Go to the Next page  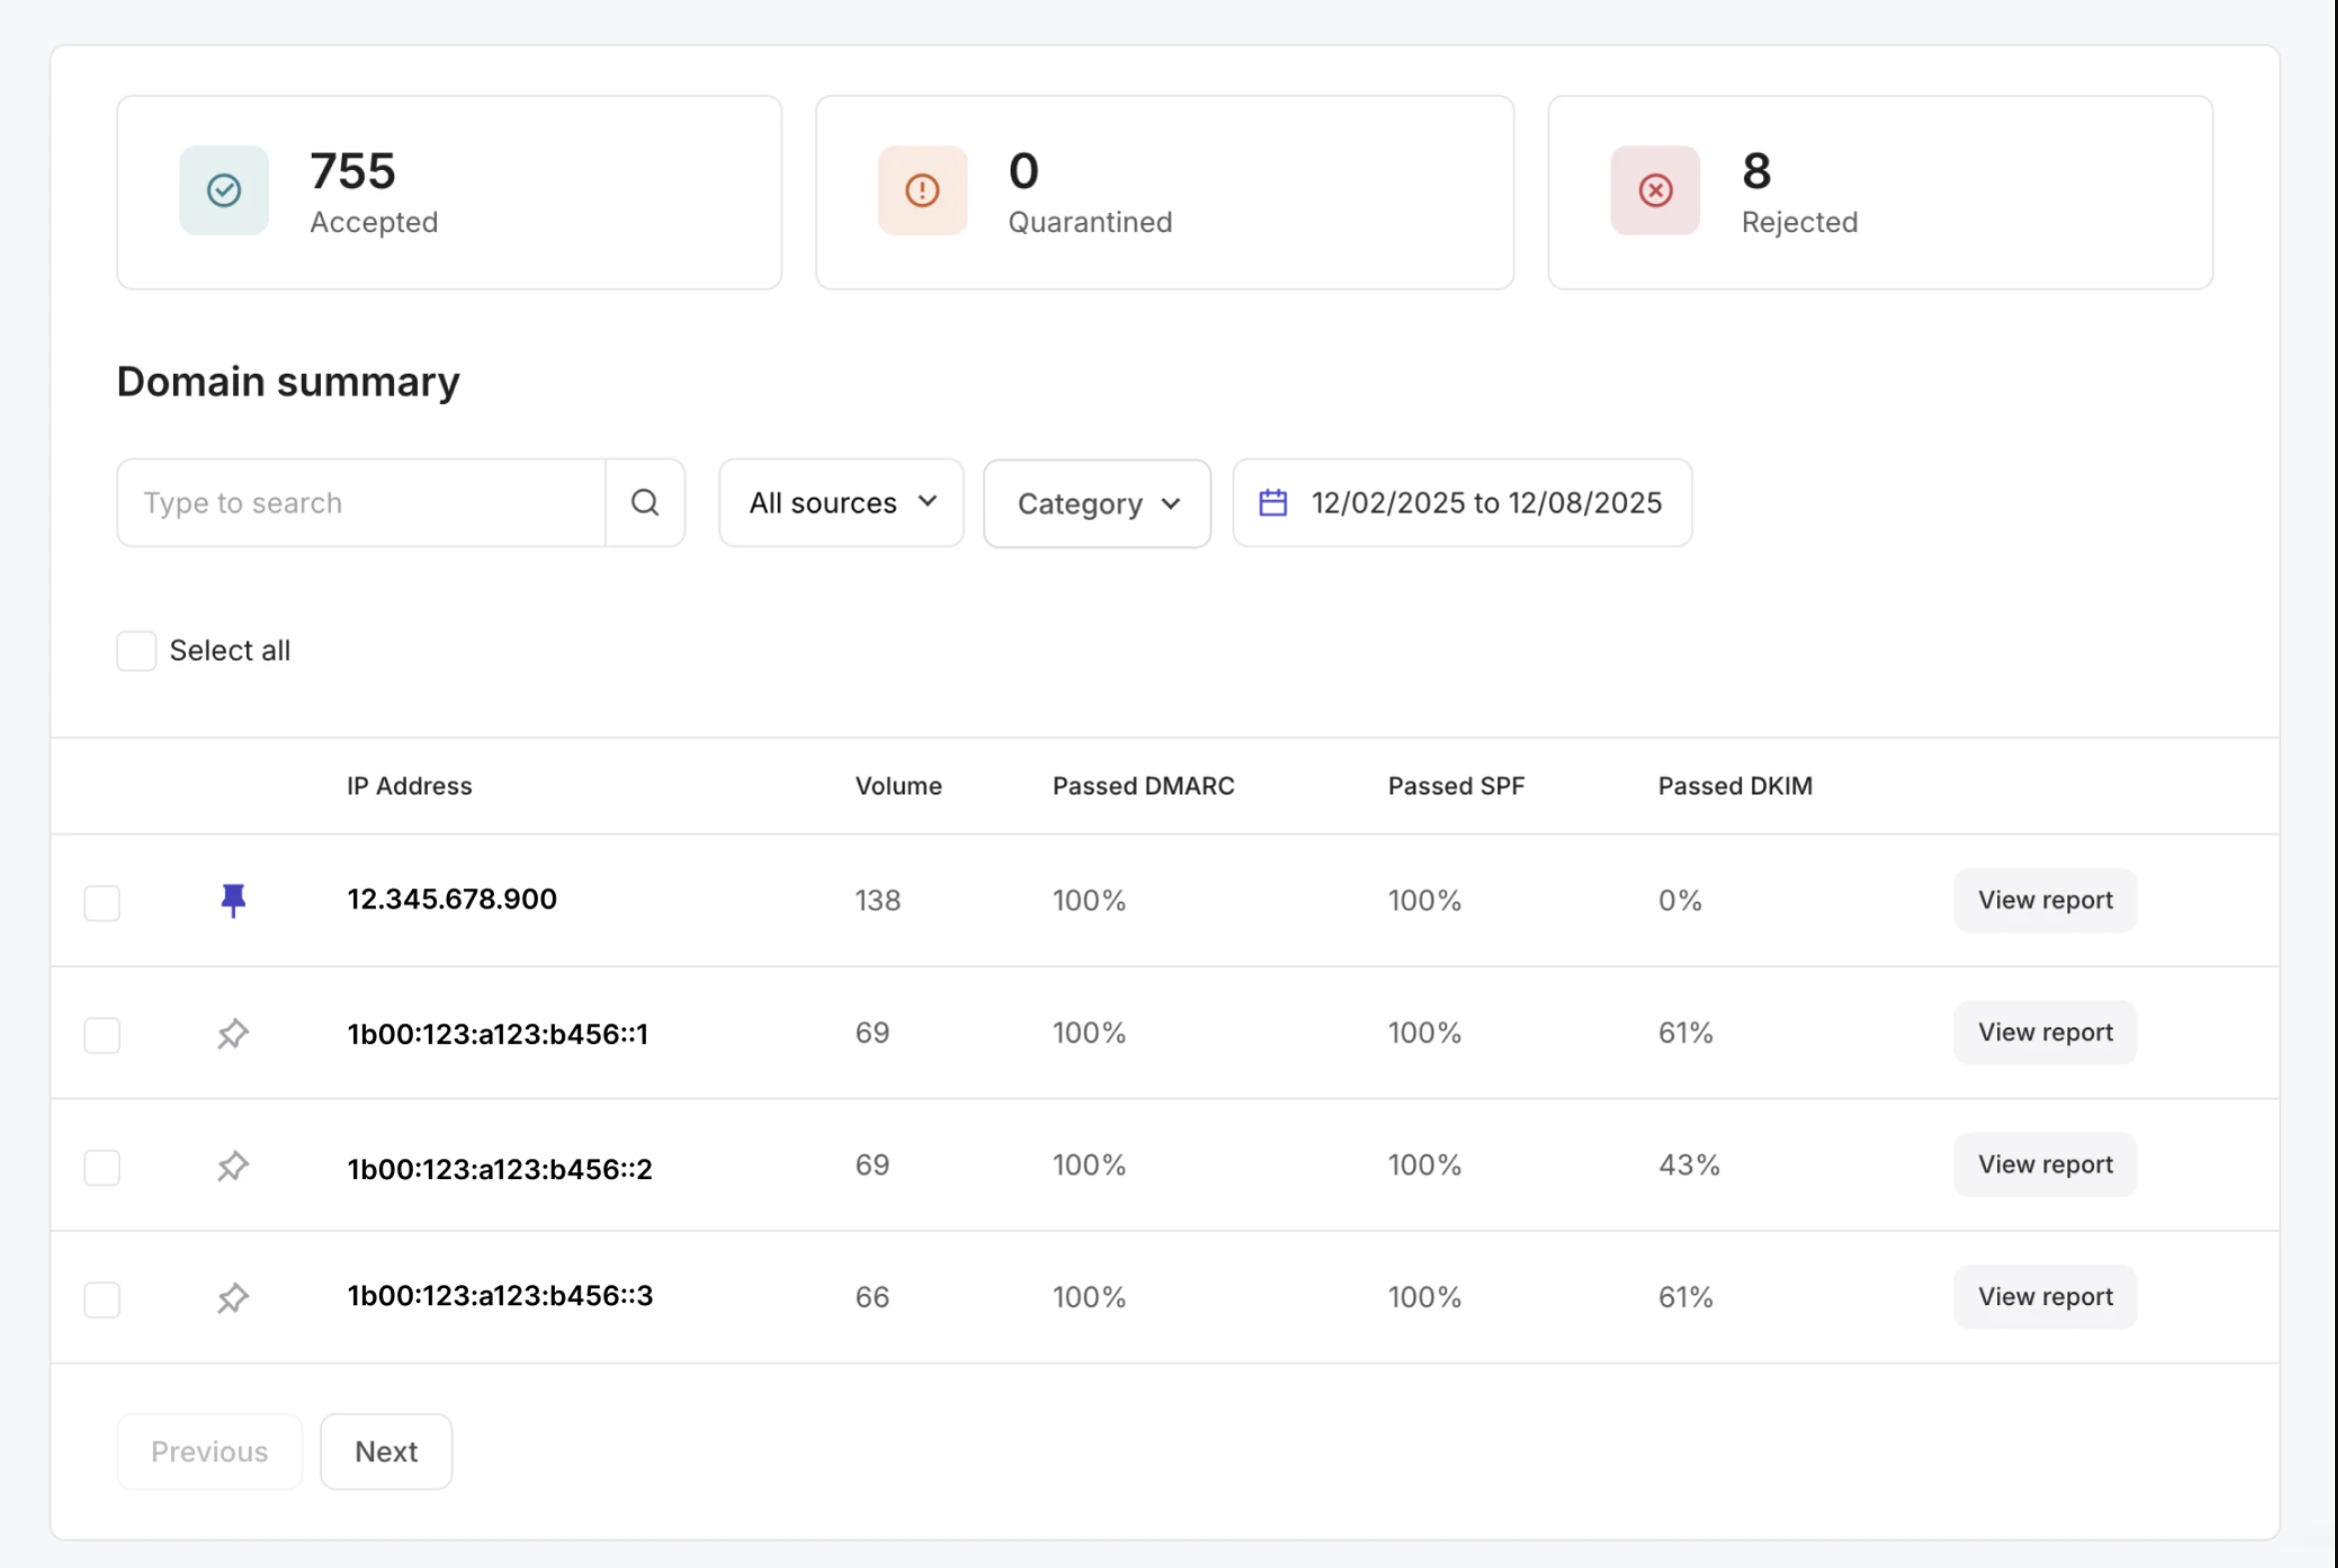(386, 1451)
